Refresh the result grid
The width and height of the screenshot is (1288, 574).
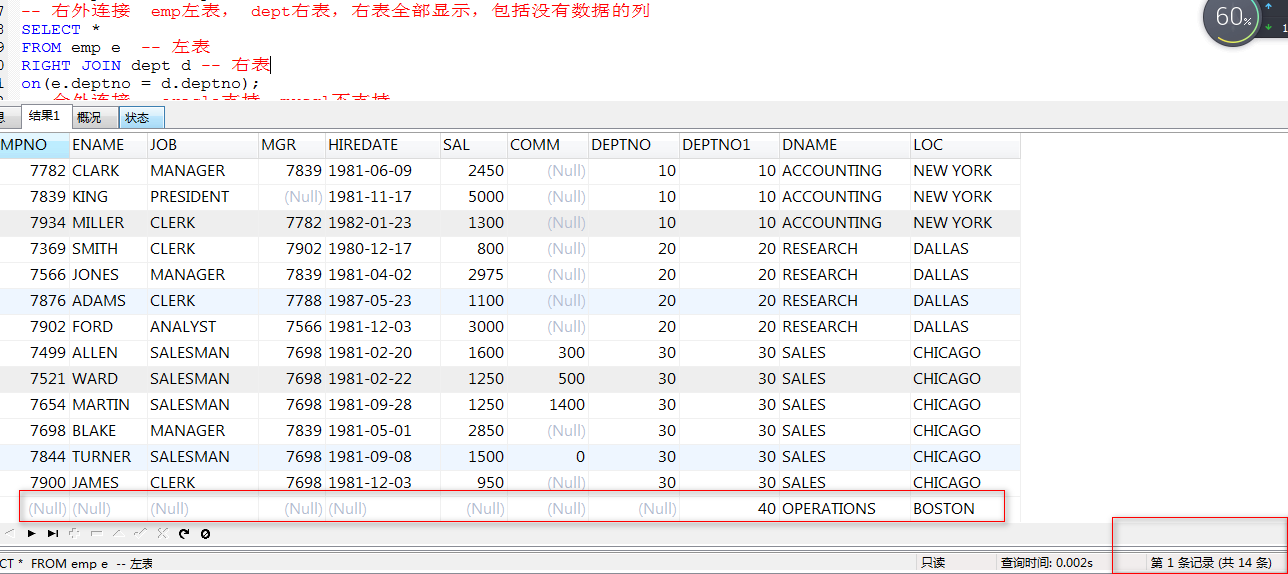184,534
